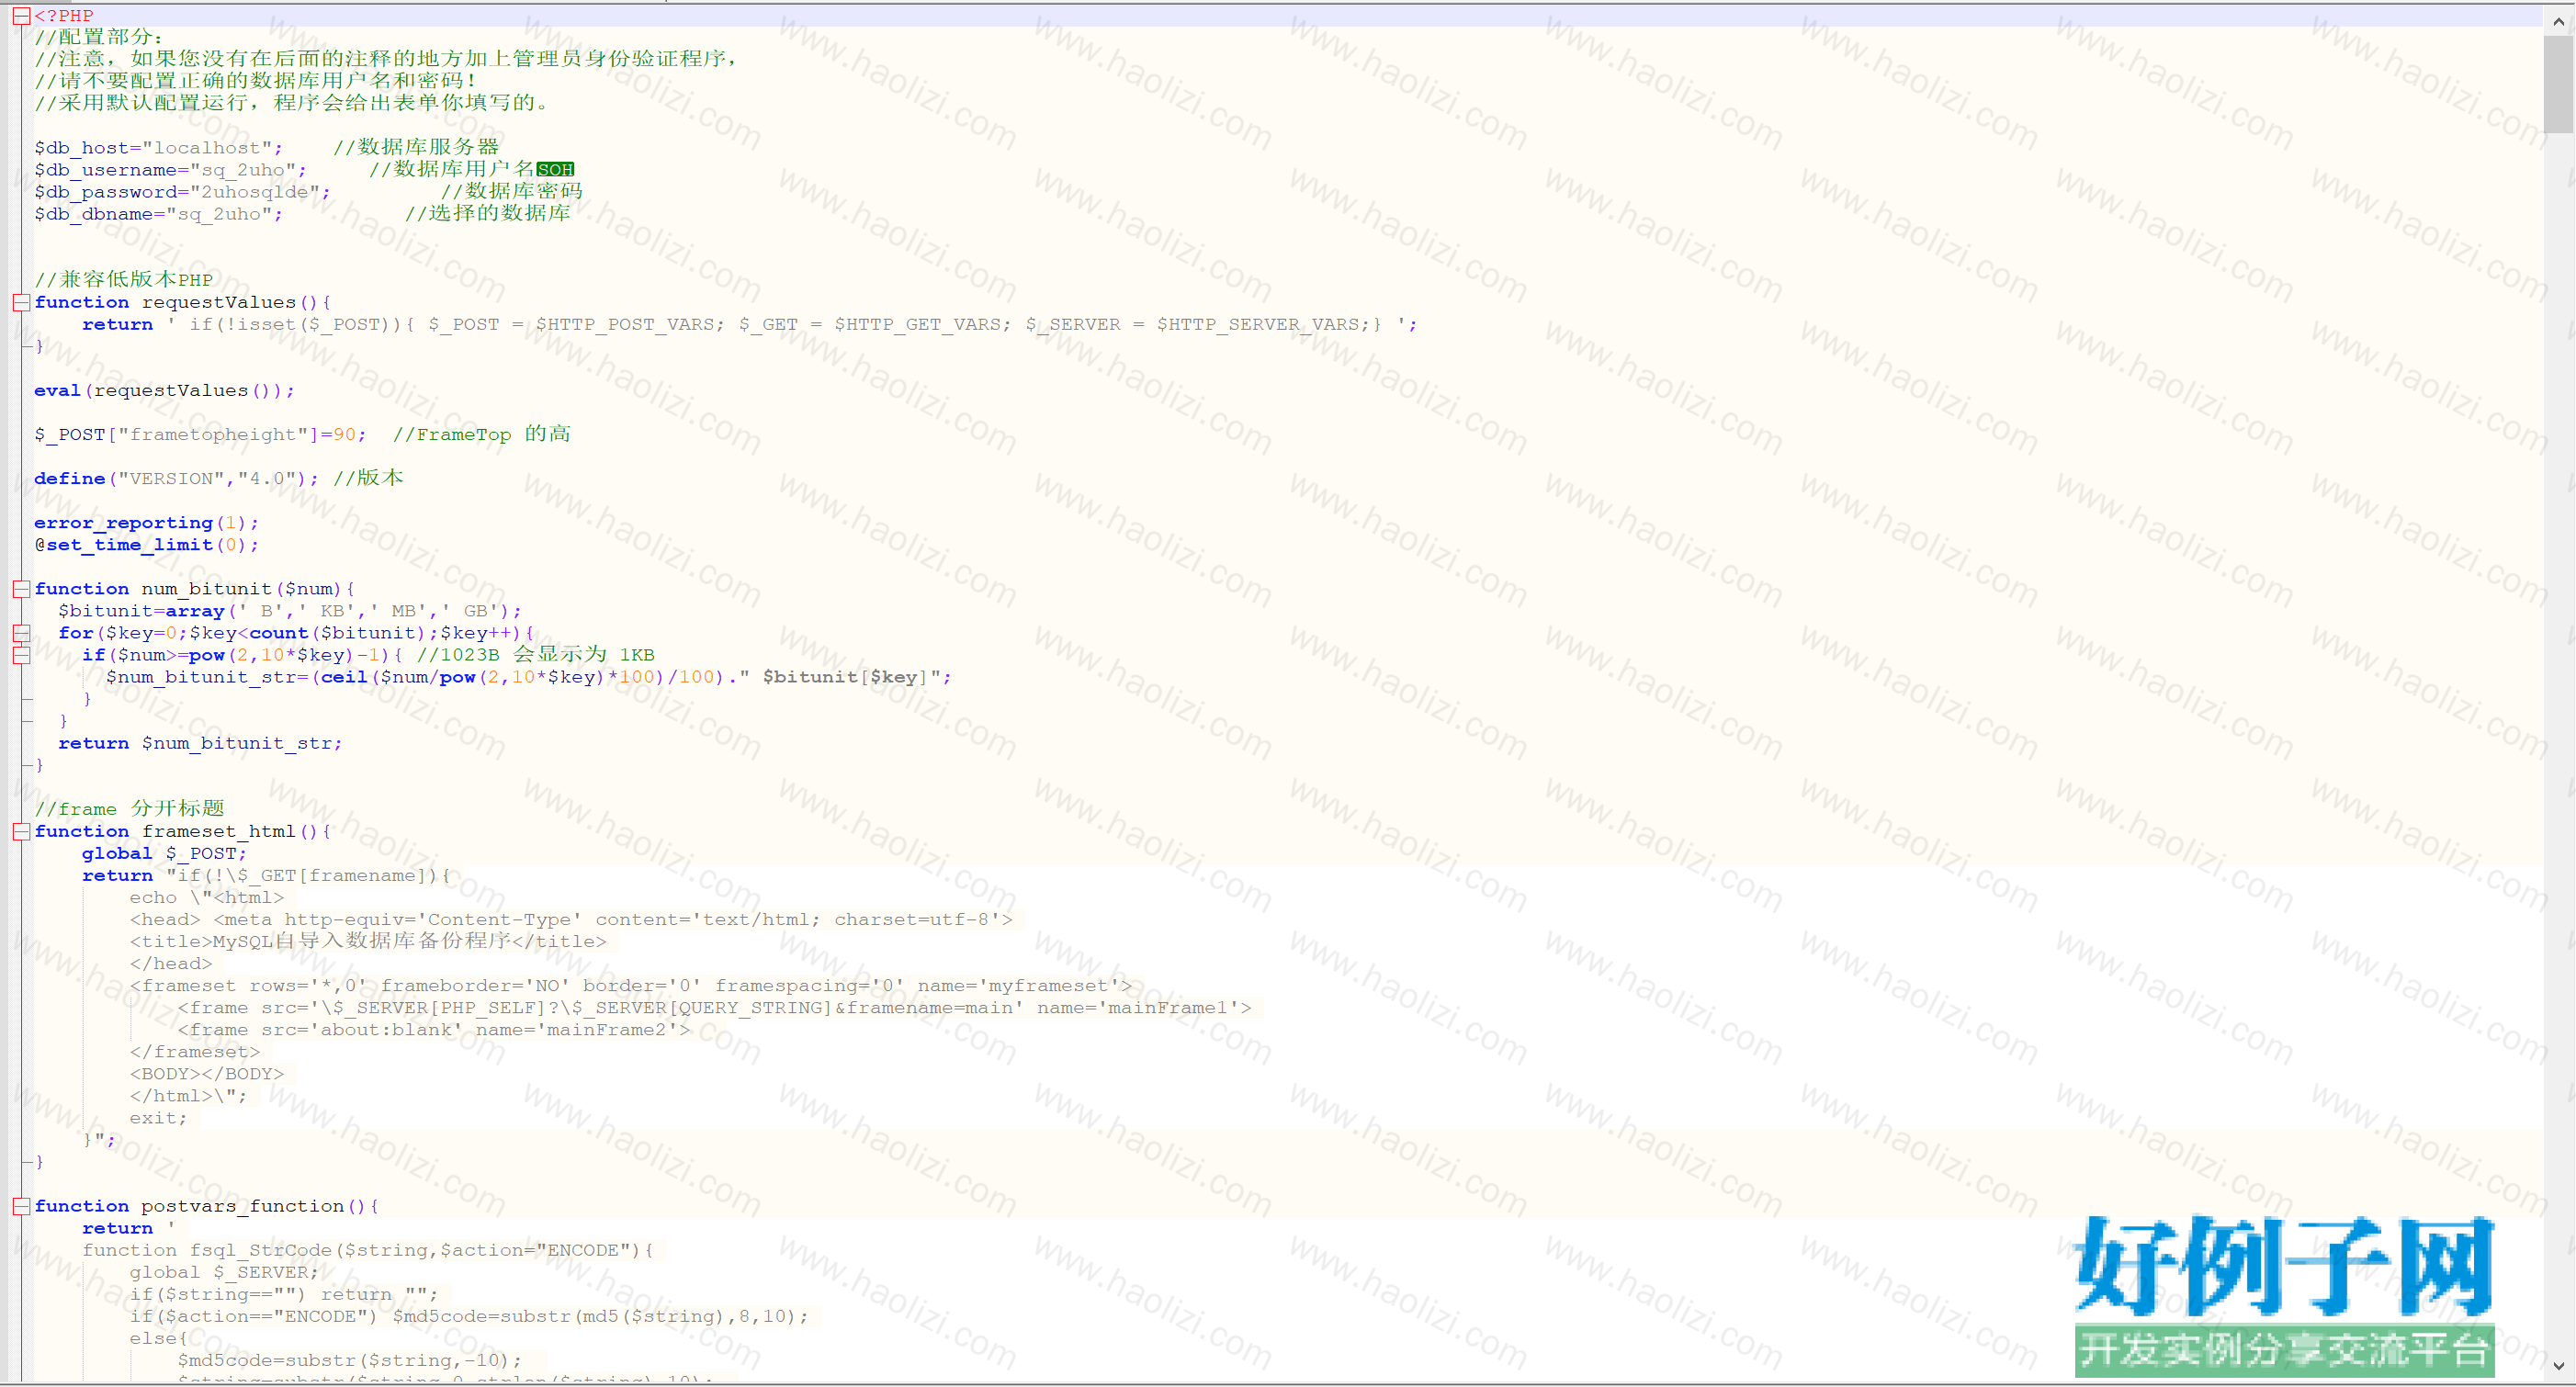The height and width of the screenshot is (1387, 2576).
Task: Click the global $_POST; line
Action: 164,853
